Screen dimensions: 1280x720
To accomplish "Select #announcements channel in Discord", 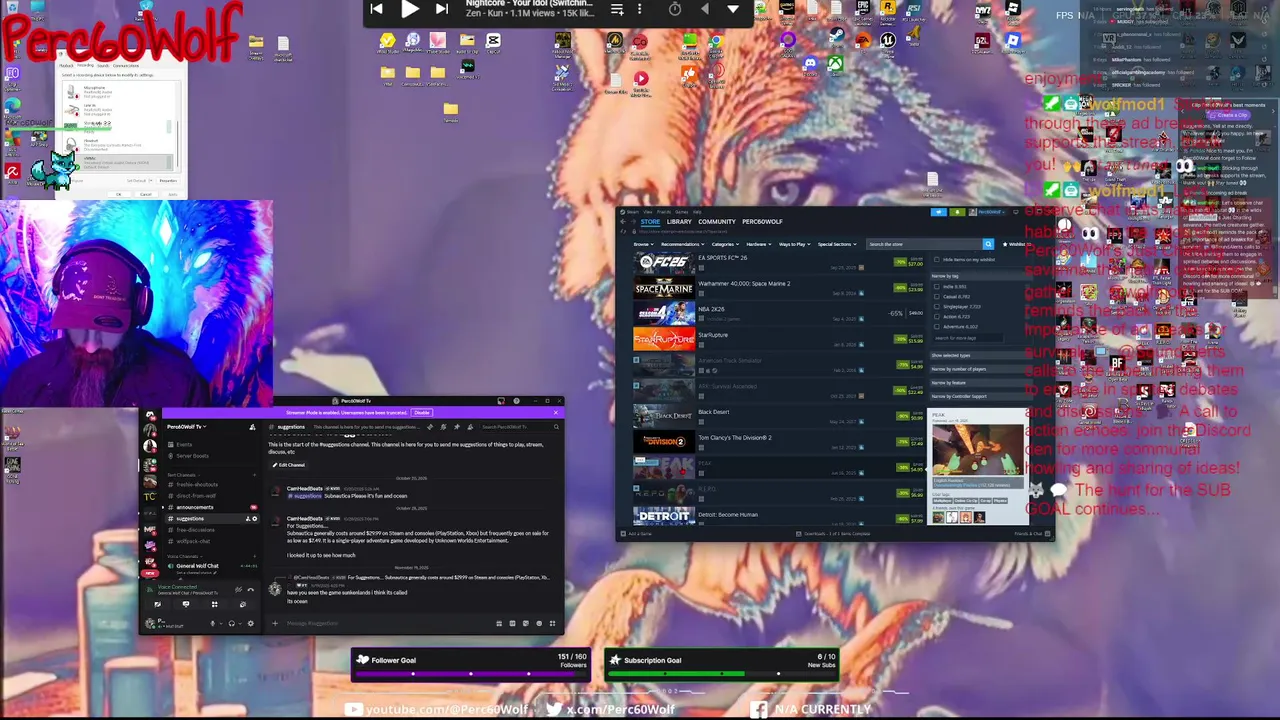I will (x=195, y=507).
